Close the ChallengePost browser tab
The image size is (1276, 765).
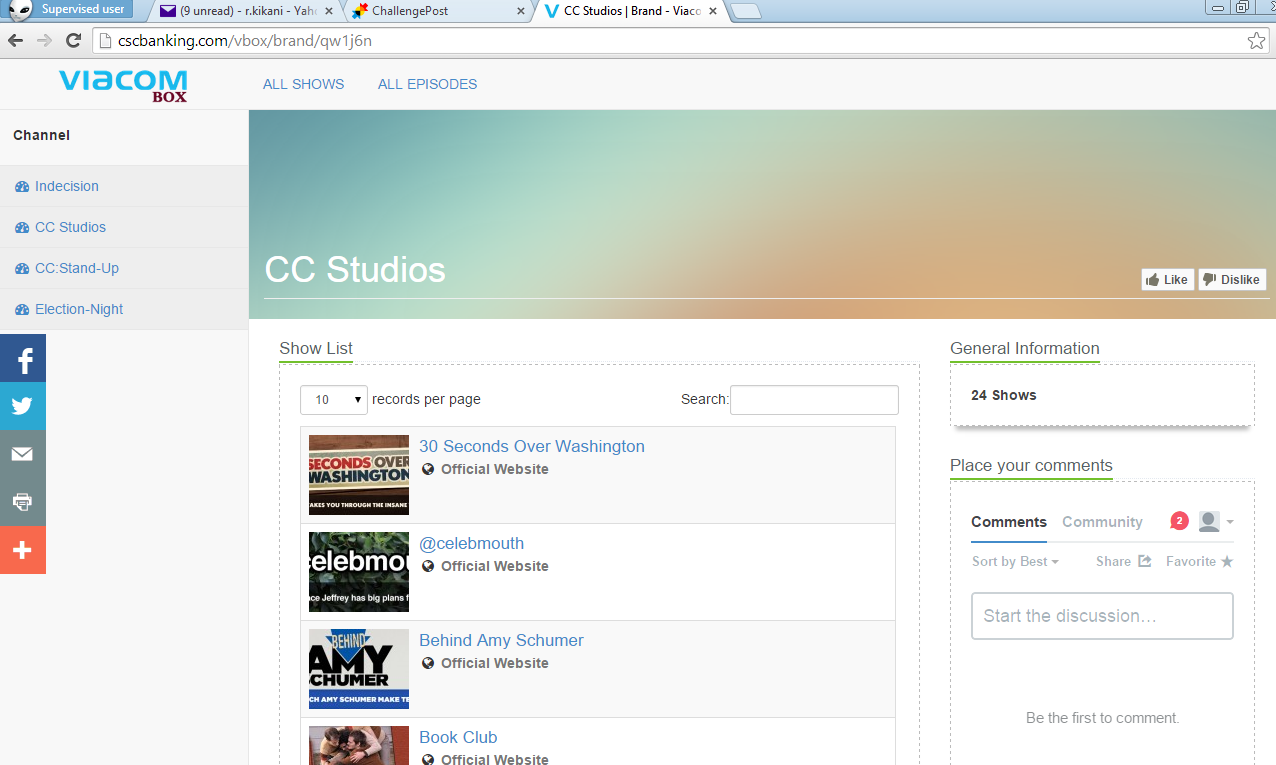[x=520, y=12]
